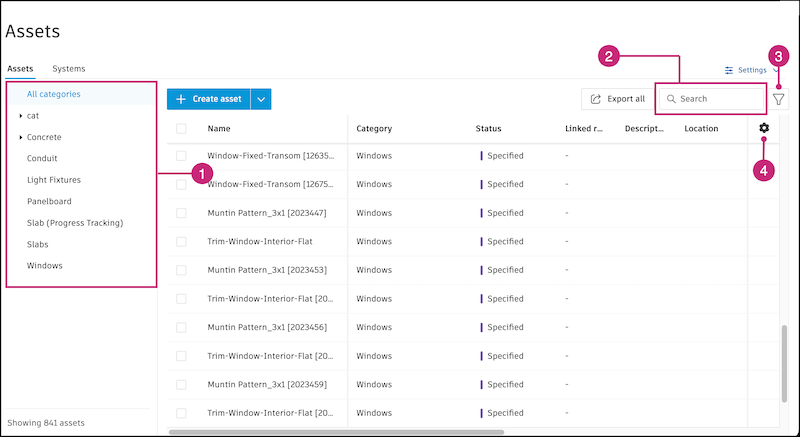Image resolution: width=800 pixels, height=437 pixels.
Task: Click the horizontal scrollbar below the table
Action: tap(340, 432)
